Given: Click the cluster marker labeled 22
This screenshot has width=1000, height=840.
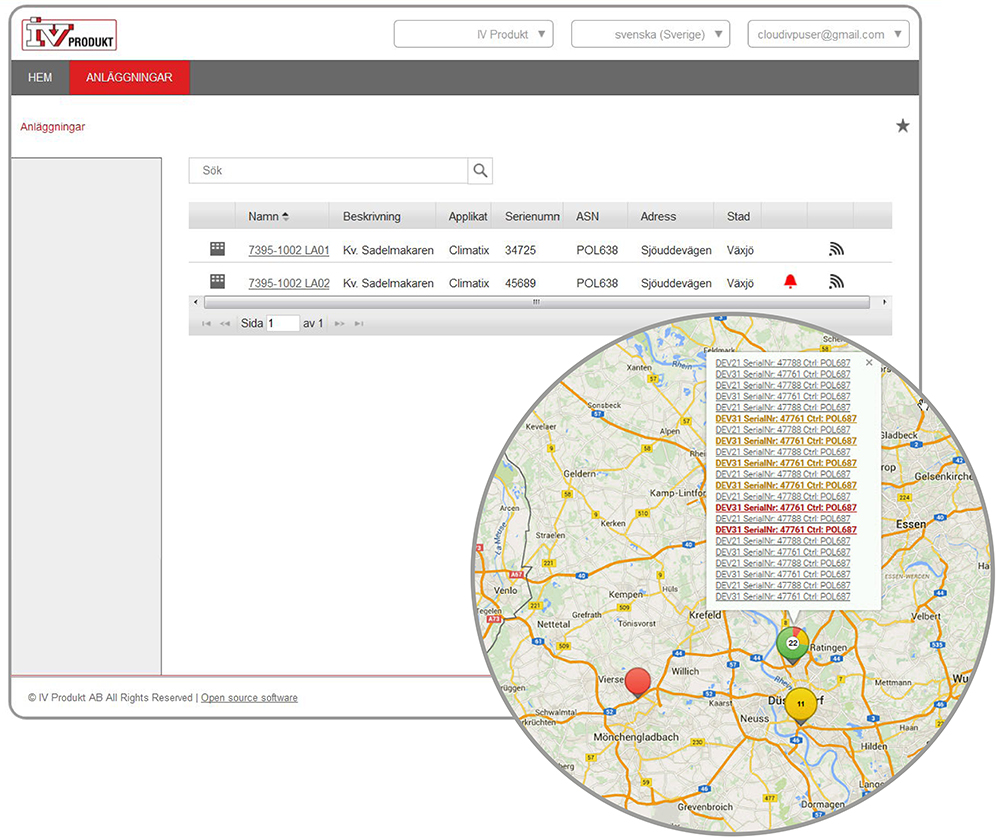Looking at the screenshot, I should coord(793,644).
